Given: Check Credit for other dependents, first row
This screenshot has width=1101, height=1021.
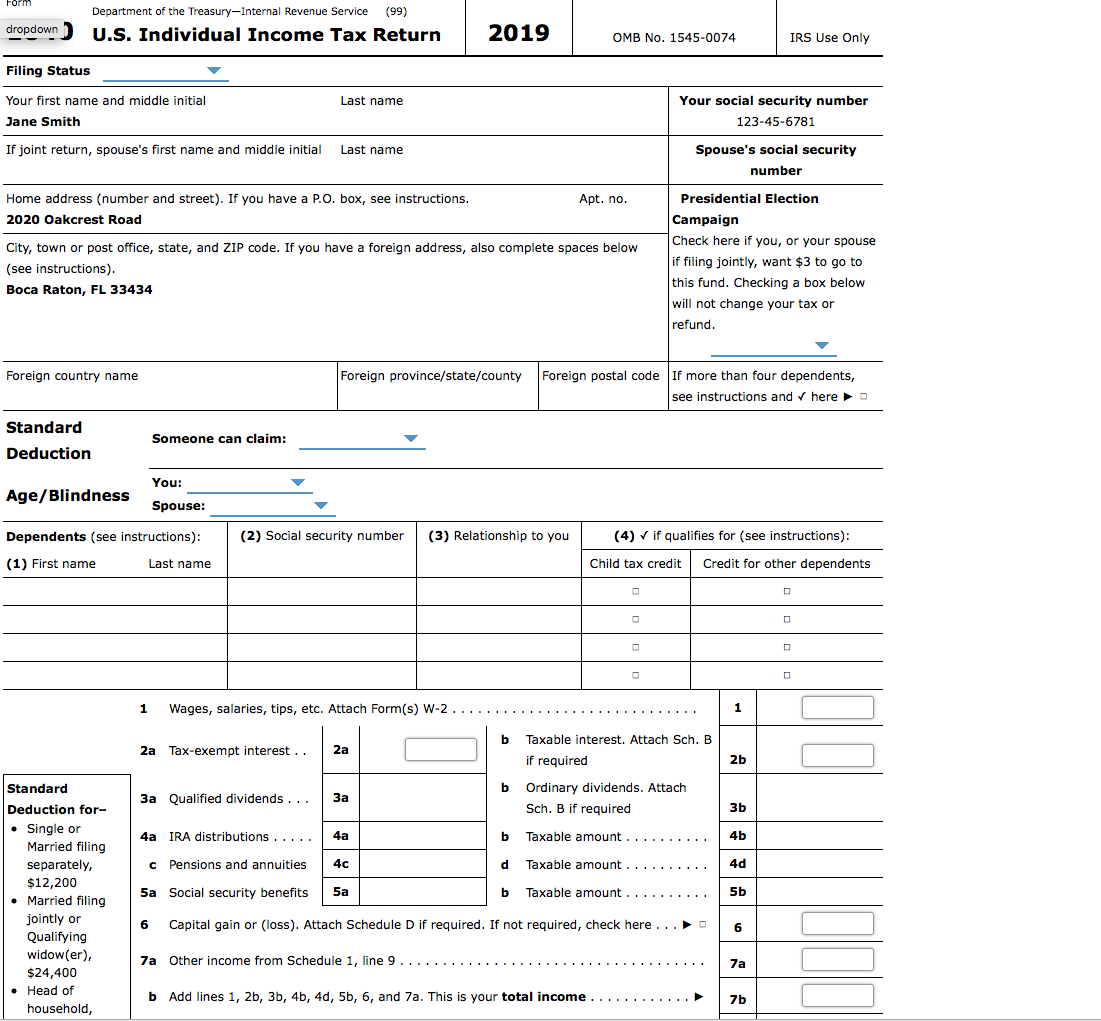Looking at the screenshot, I should (x=786, y=591).
